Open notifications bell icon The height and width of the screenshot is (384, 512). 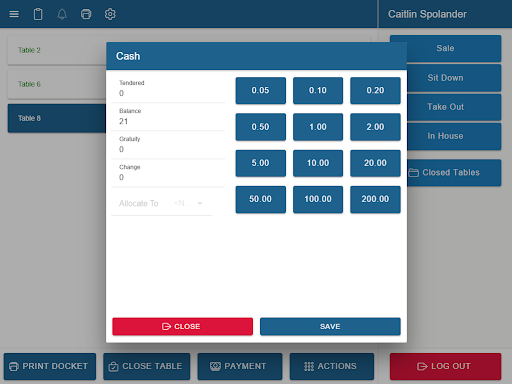[62, 14]
